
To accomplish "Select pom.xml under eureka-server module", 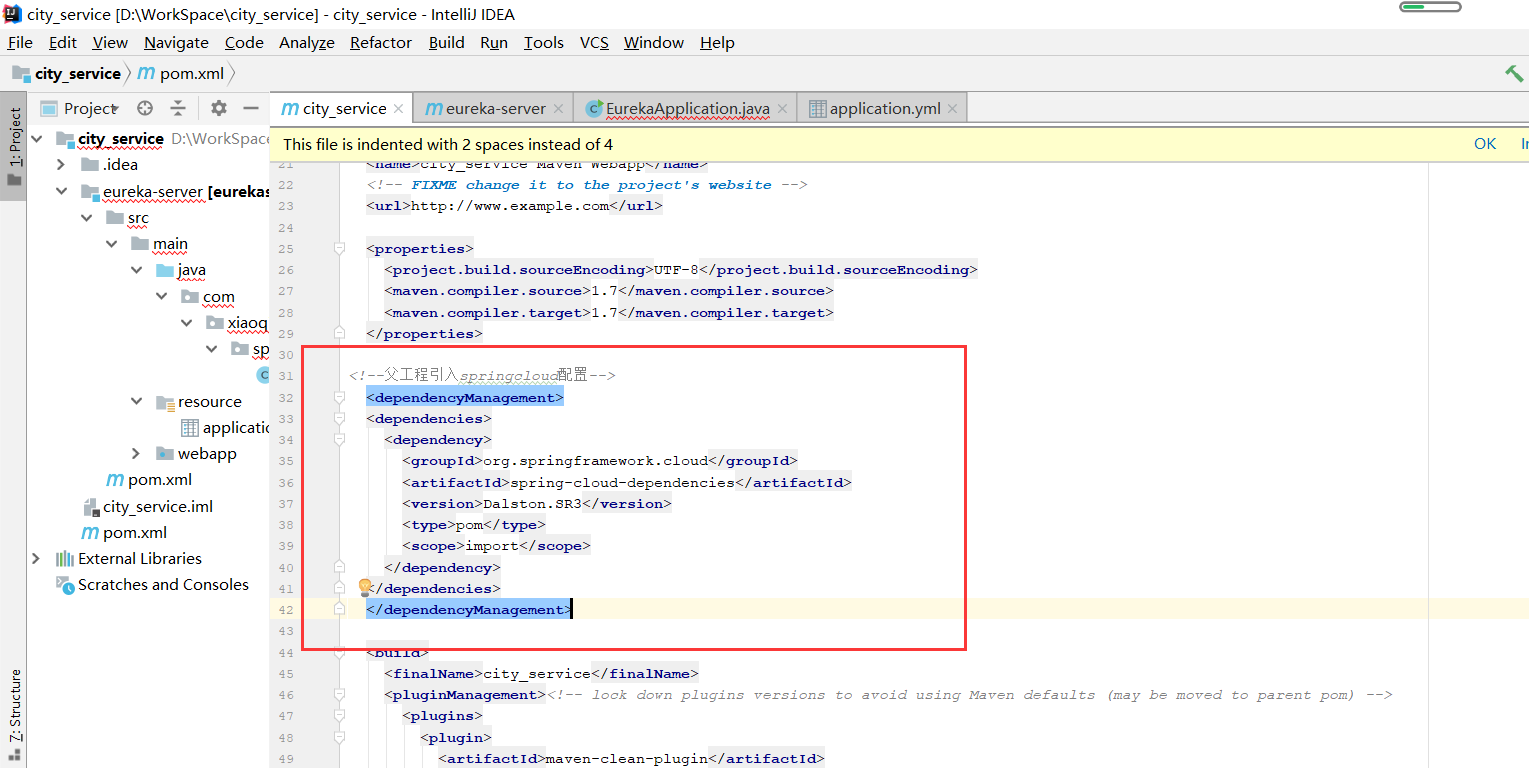I will [149, 480].
